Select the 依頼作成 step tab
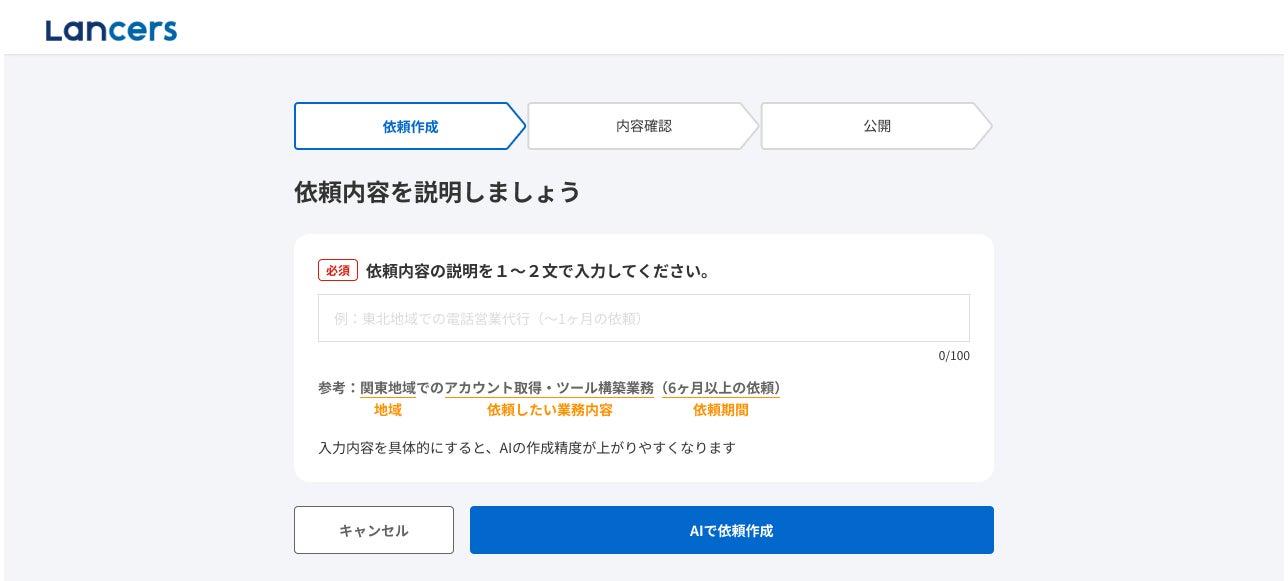The image size is (1288, 581). (409, 126)
